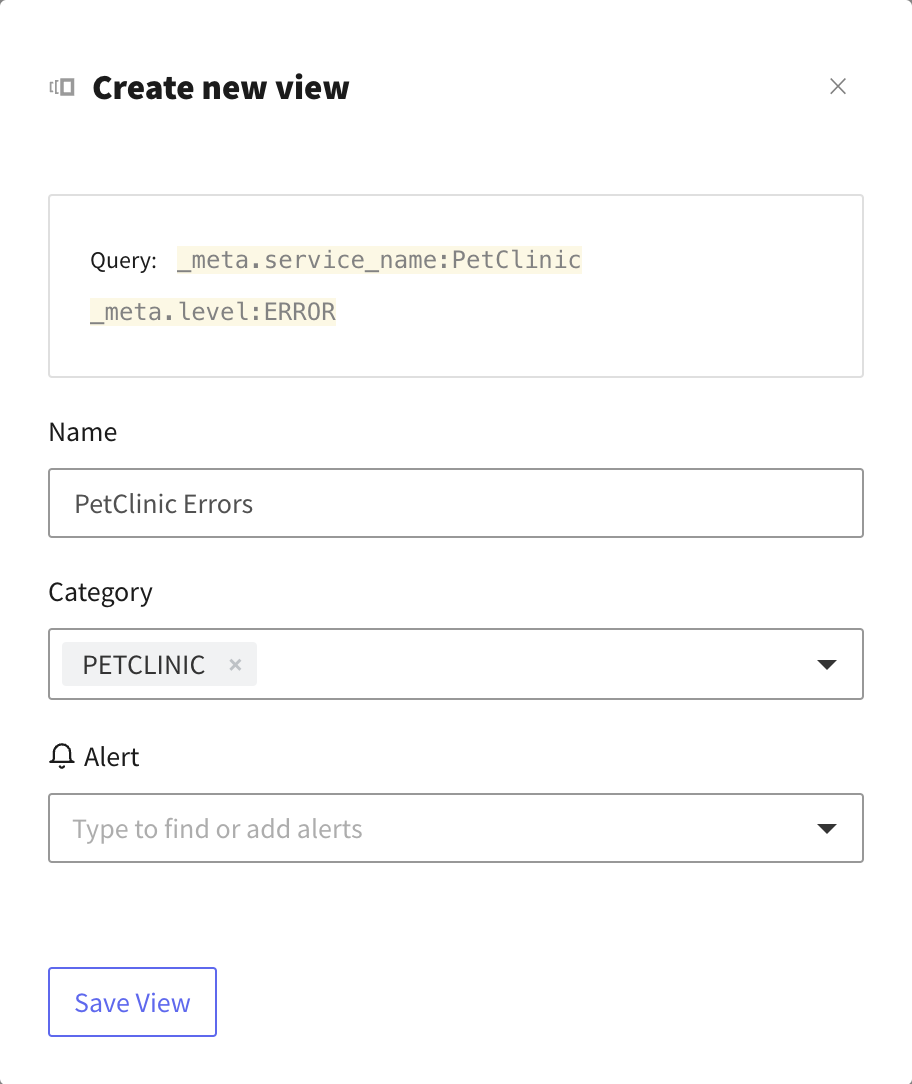Click the view icon beside Create new view
Screen dimensions: 912x1084
[x=62, y=87]
